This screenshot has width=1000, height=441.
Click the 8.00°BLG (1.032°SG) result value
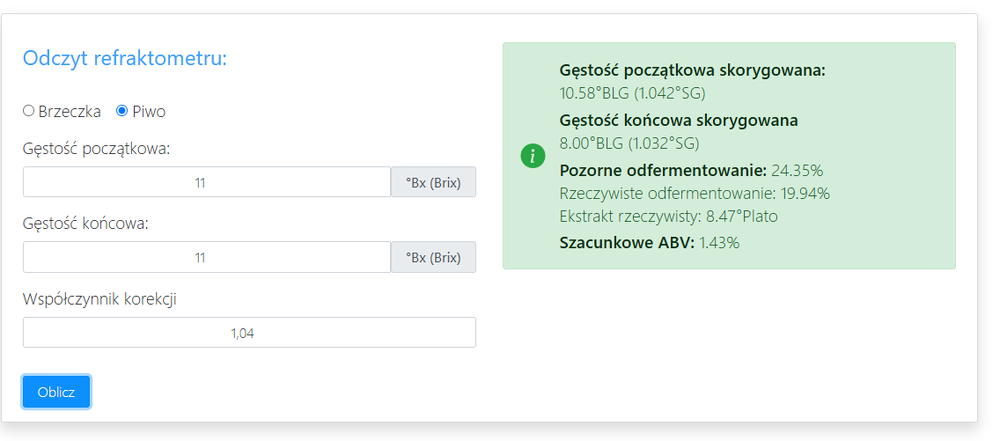point(629,143)
